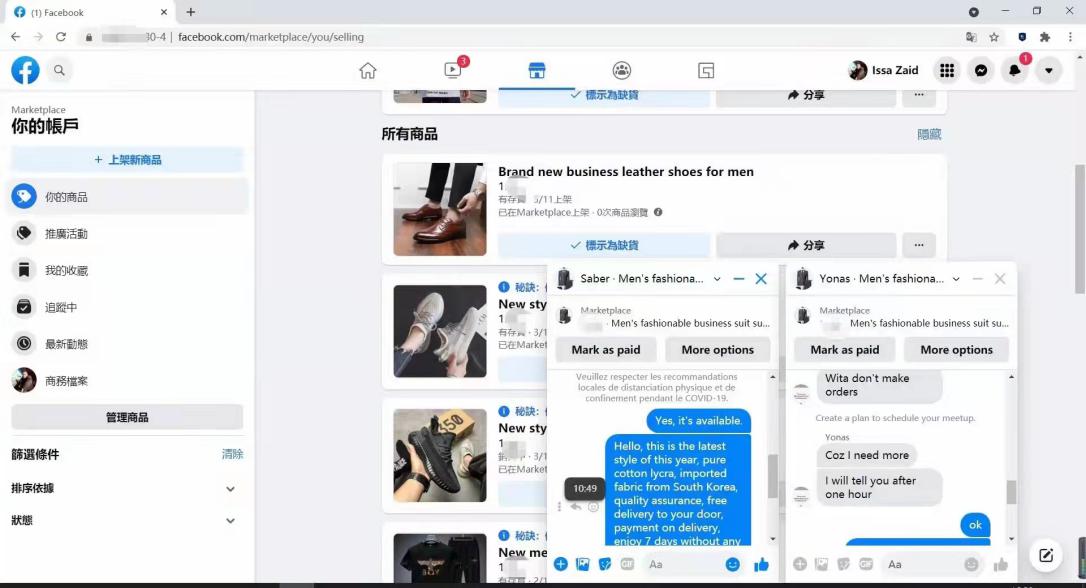Open the sticker picker in Saber's chat
Screen dimensions: 1086x588
(604, 564)
